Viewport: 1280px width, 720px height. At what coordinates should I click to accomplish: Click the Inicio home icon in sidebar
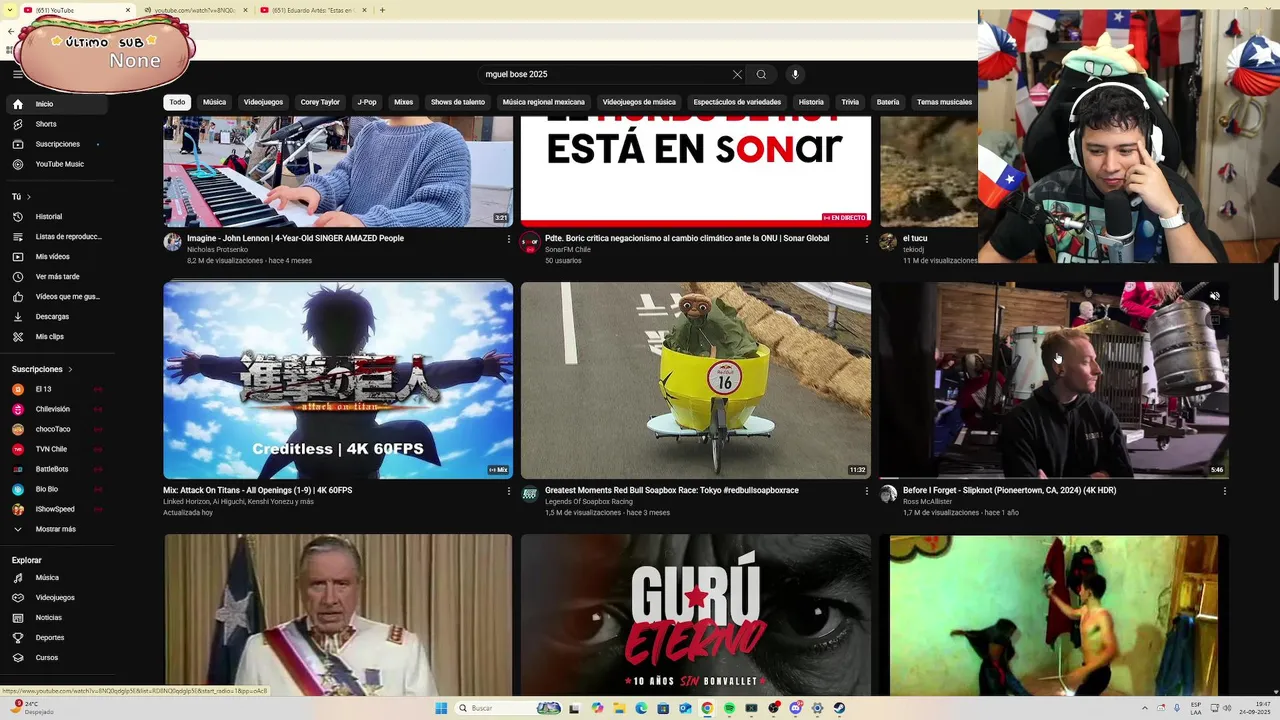18,104
